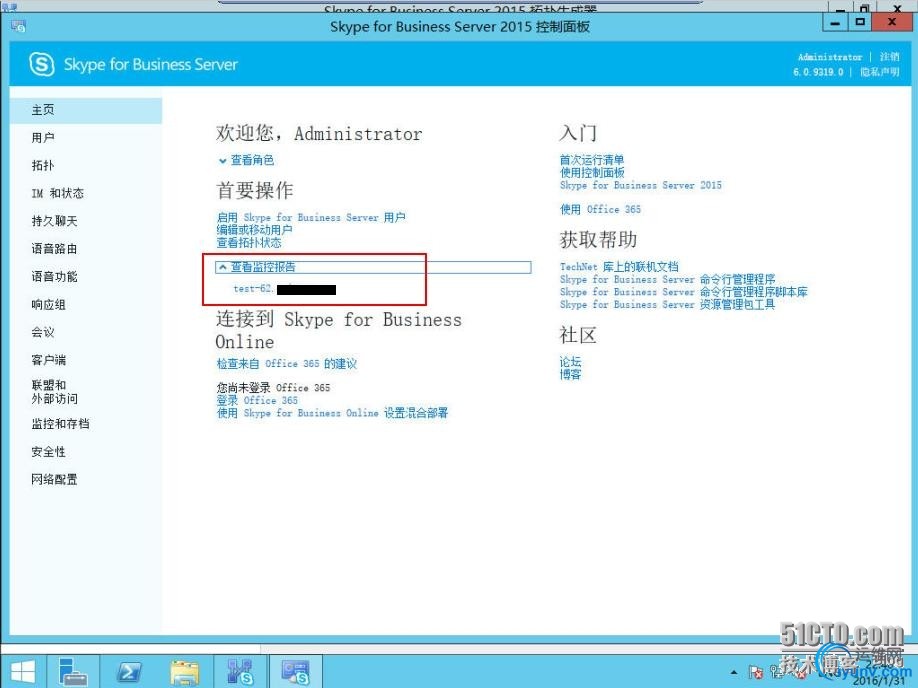Open 隐私声明 privacy link

(879, 72)
